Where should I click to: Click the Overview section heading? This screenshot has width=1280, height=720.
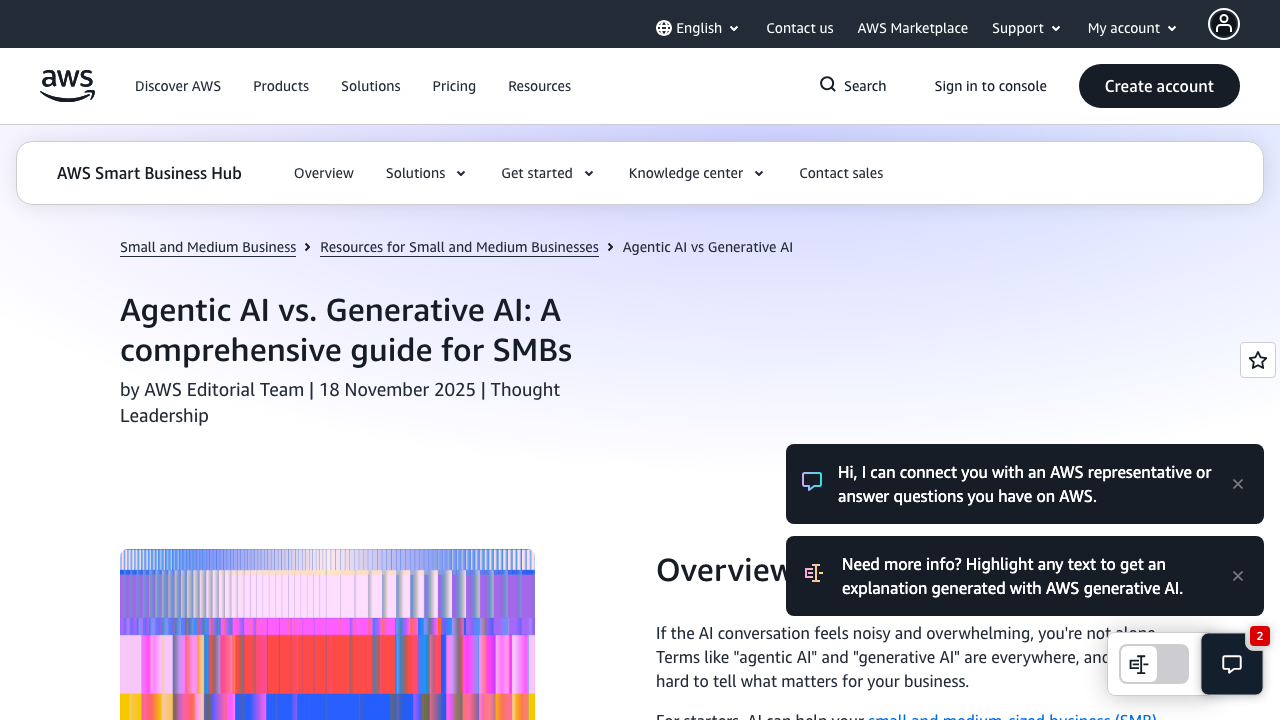point(722,570)
